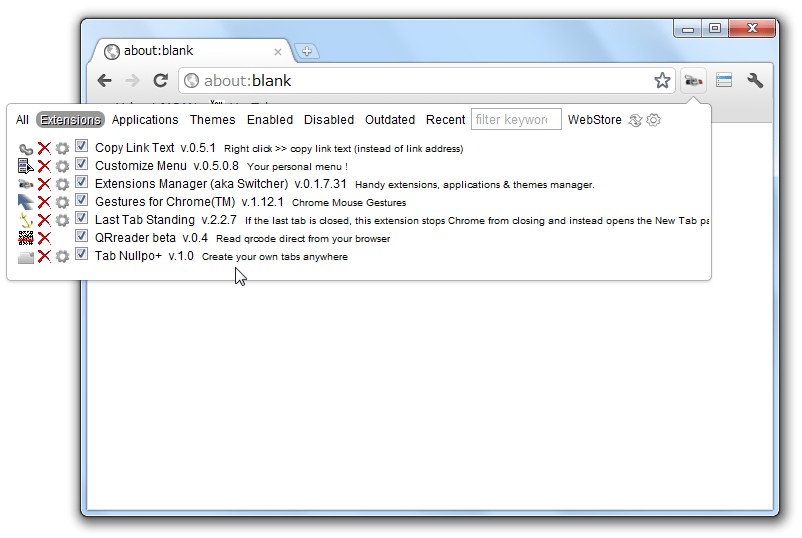Image resolution: width=802 pixels, height=538 pixels.
Task: Click Last Tab Standing name
Action: [x=145, y=219]
